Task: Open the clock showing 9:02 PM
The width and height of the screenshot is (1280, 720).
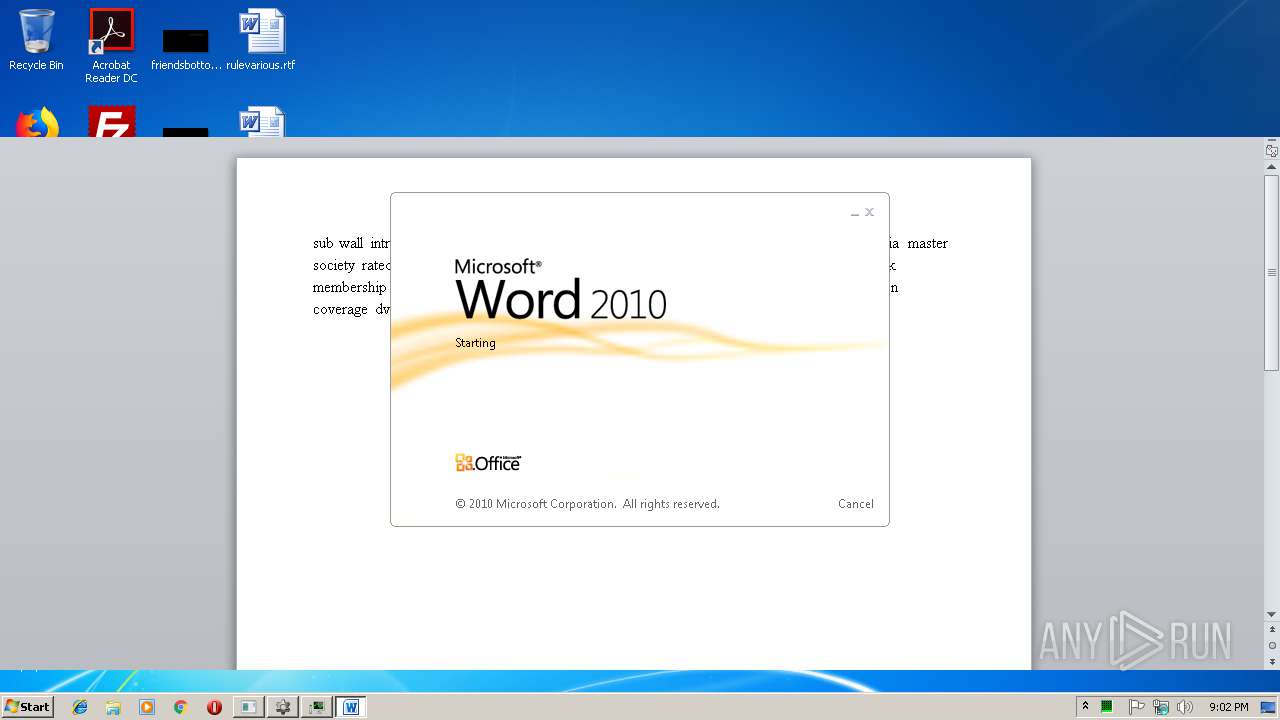Action: (x=1228, y=707)
